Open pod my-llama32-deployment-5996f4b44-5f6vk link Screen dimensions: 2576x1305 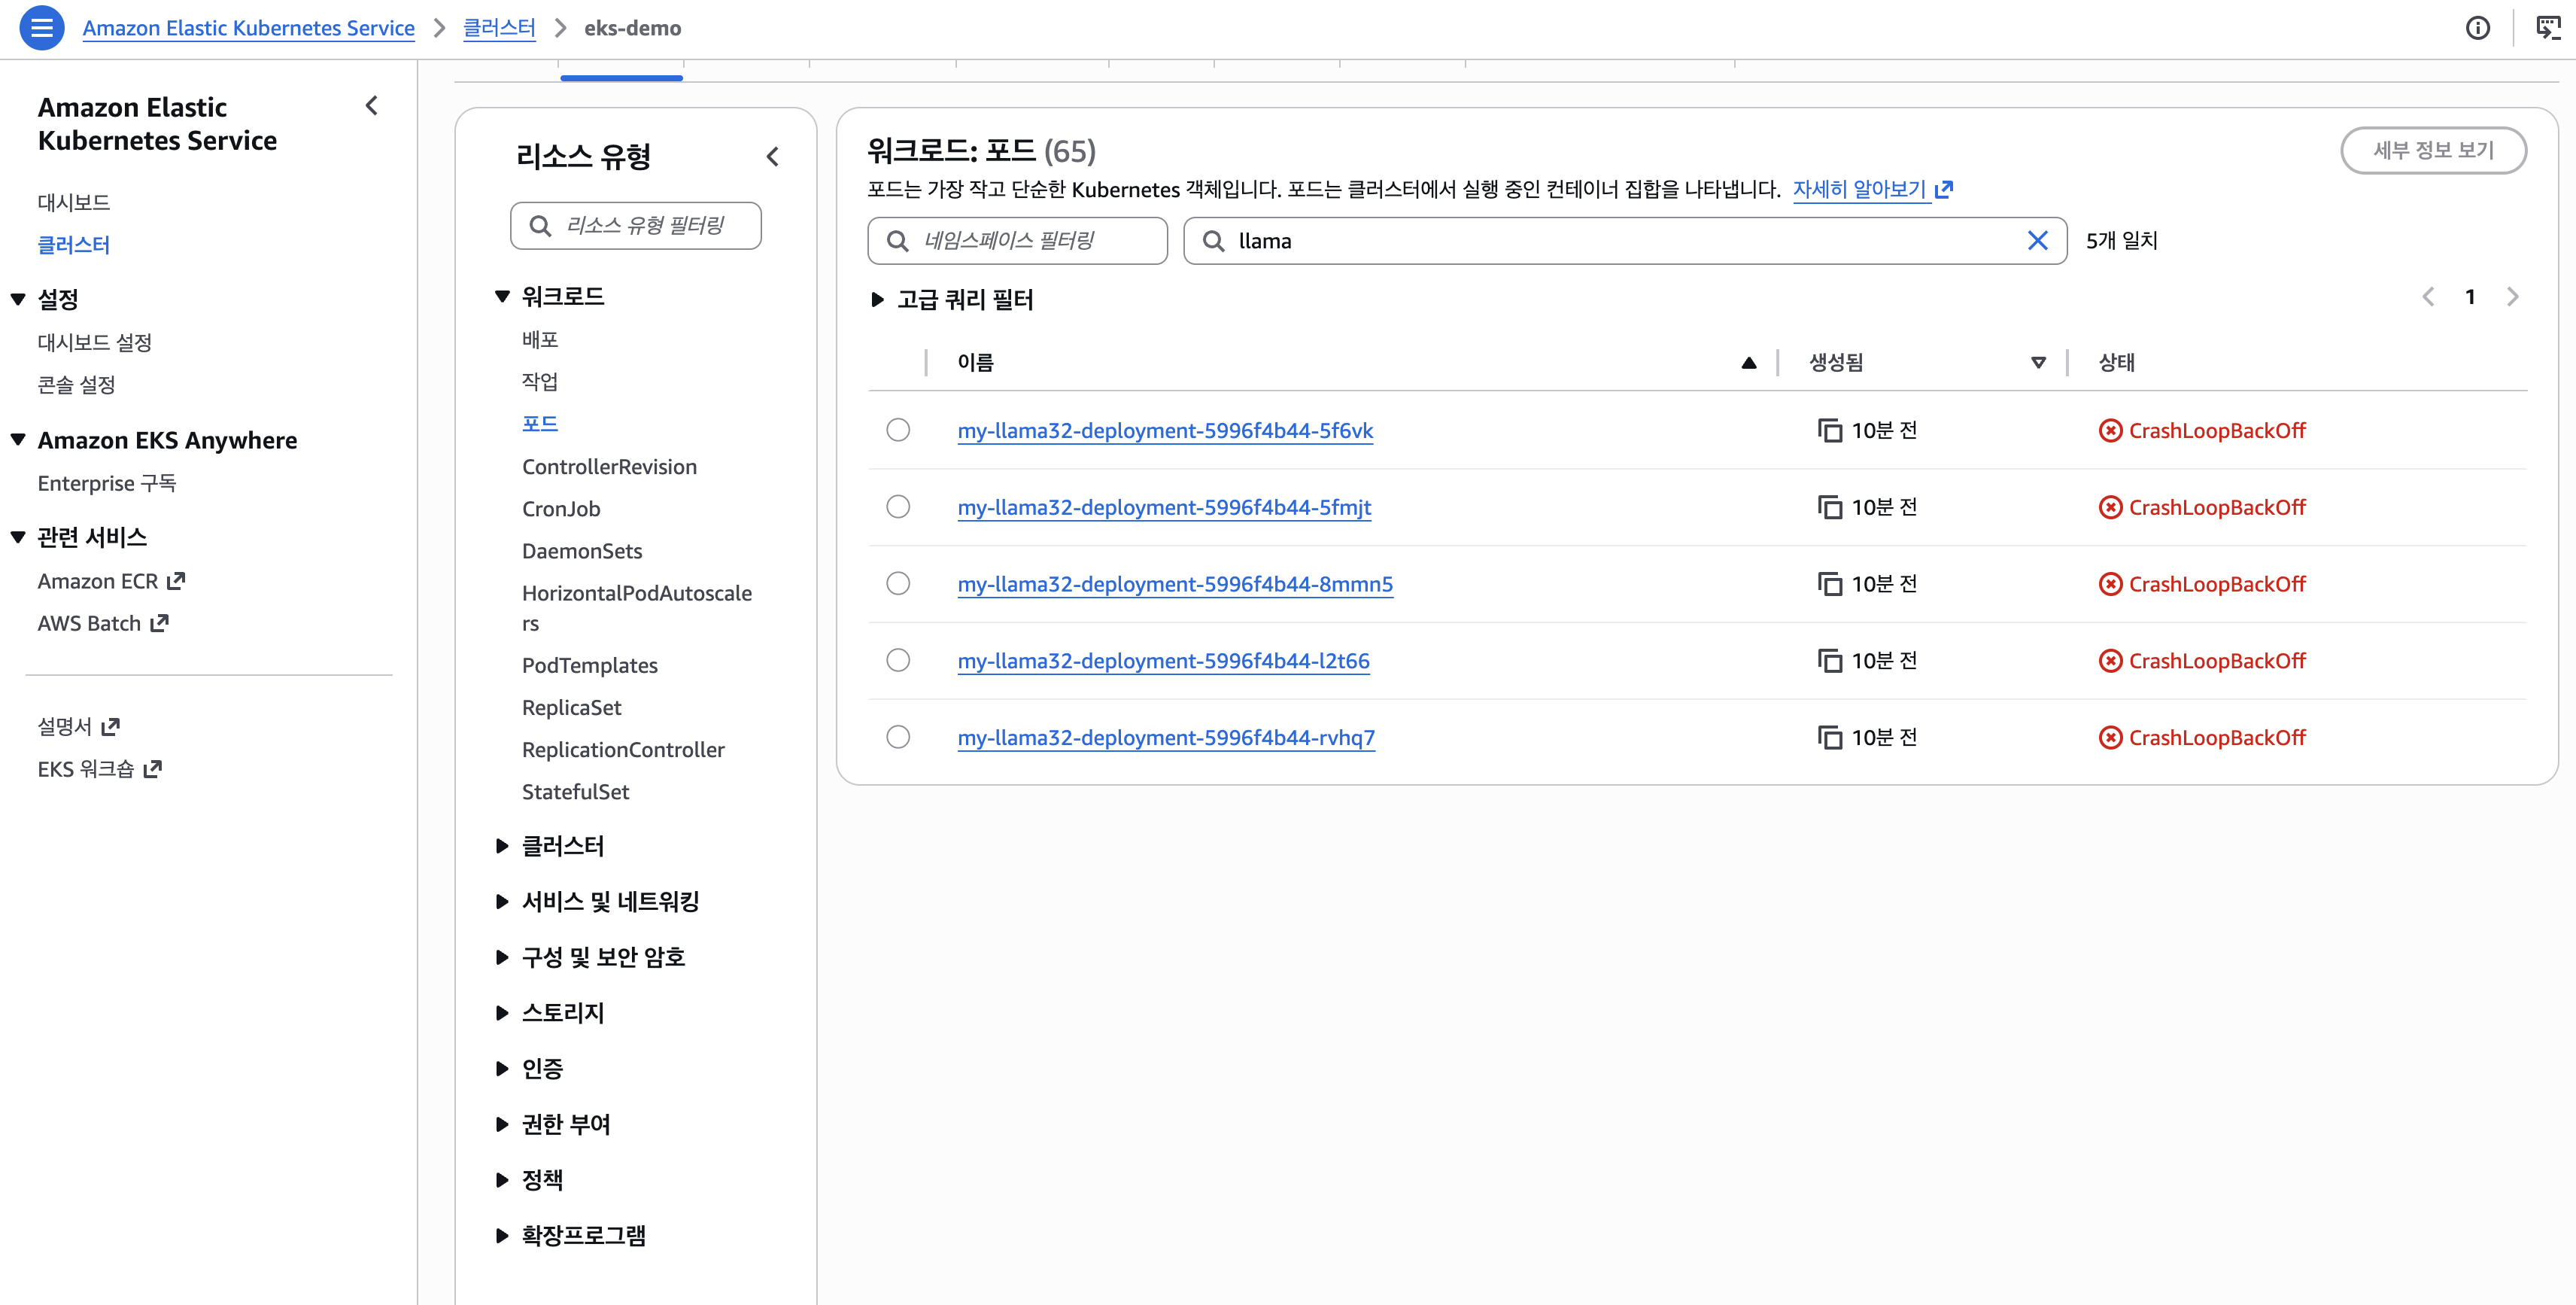coord(1165,431)
